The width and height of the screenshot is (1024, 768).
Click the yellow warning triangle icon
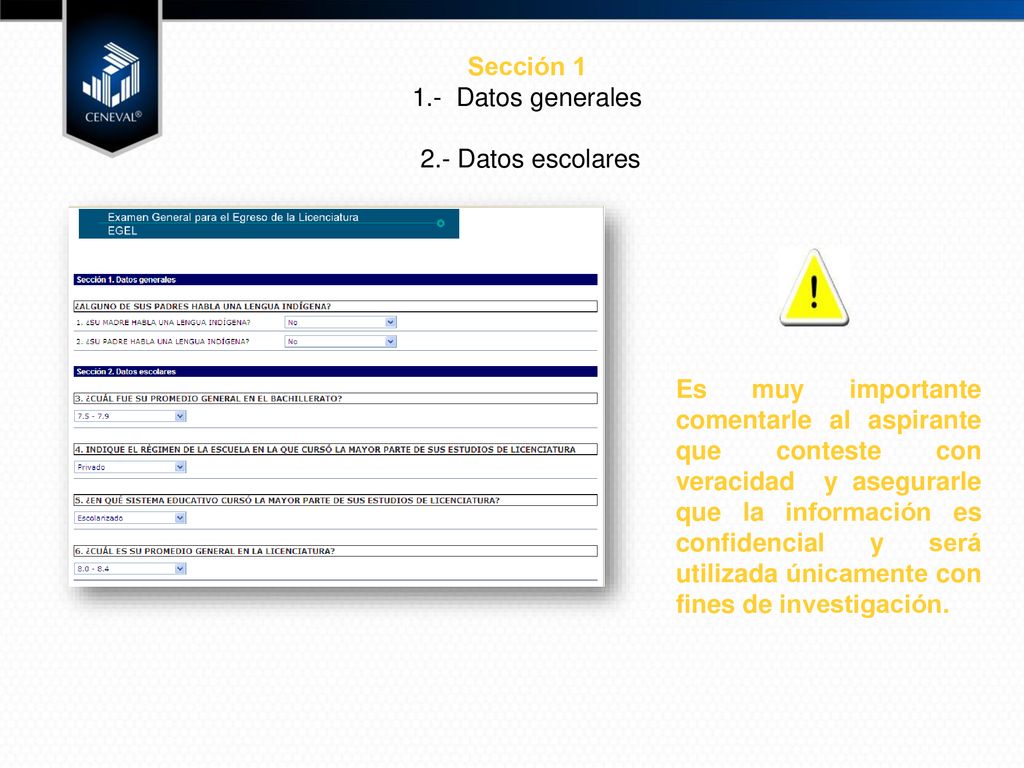coord(814,288)
